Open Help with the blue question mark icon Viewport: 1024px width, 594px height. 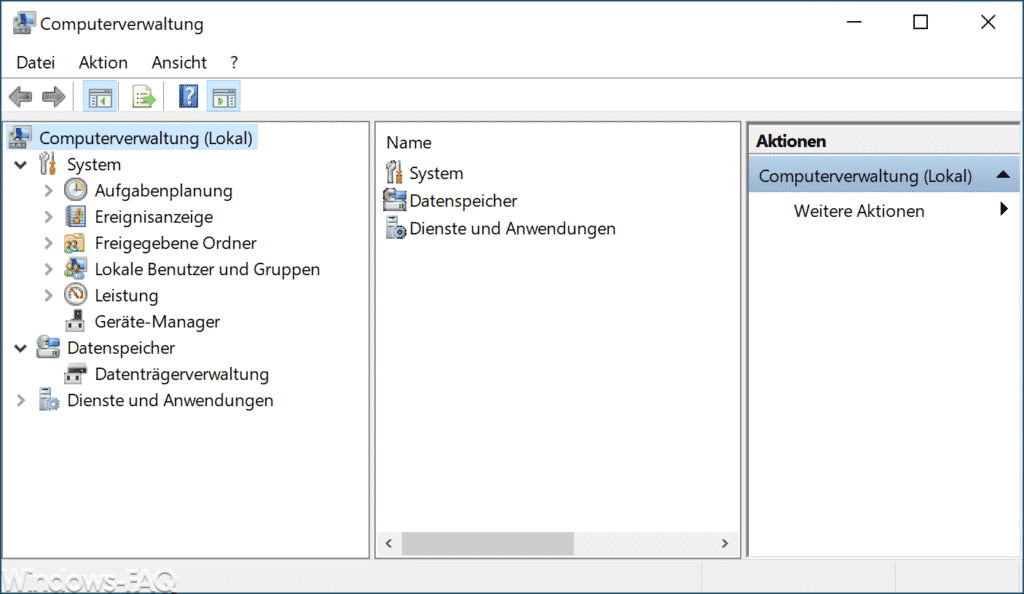[188, 97]
